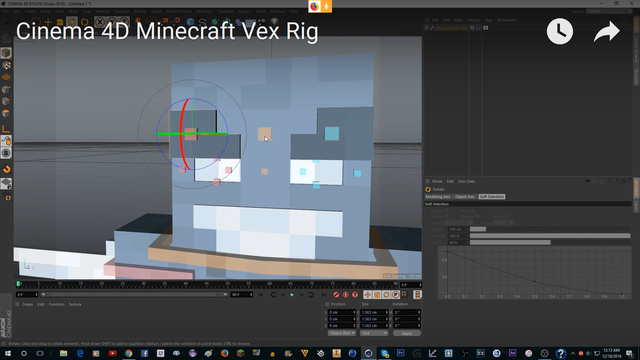Screen dimensions: 640x360
Task: Click the light bulb icon in toolbar
Action: (x=275, y=22)
